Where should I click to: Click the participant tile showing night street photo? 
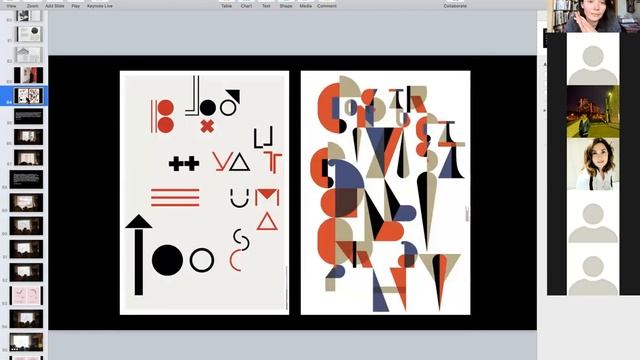pos(593,111)
